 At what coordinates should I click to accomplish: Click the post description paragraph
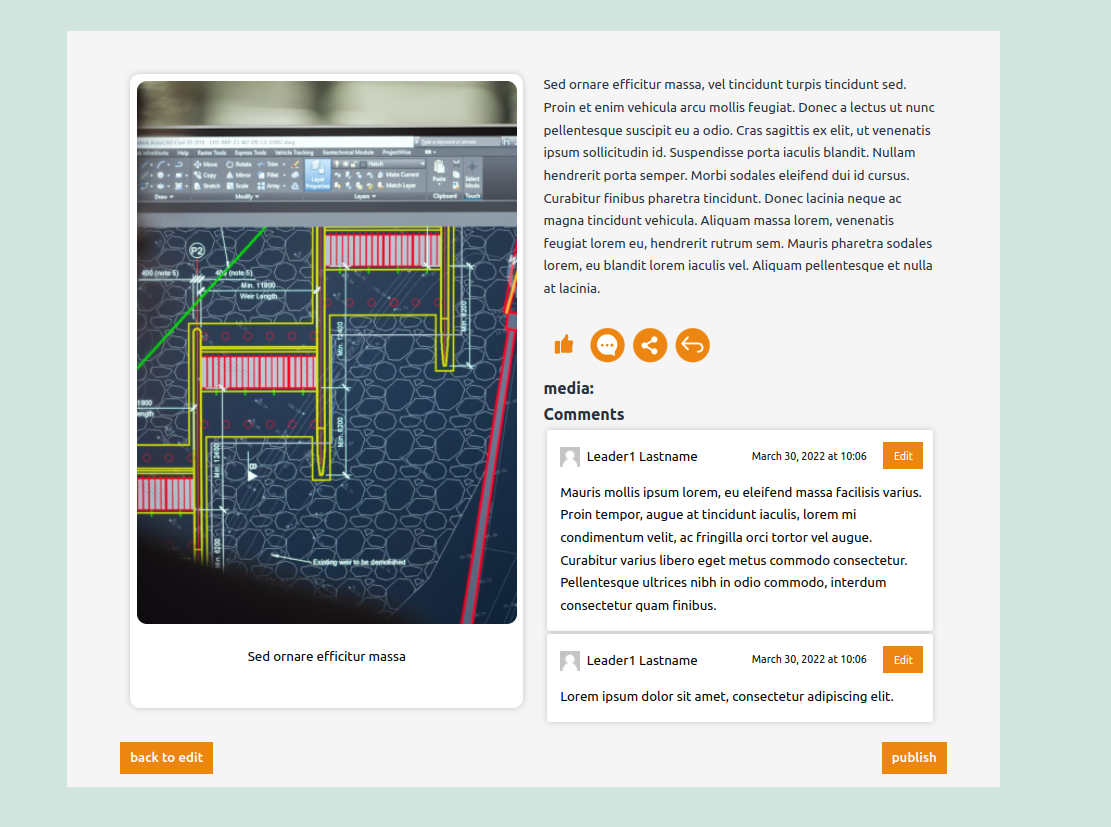click(739, 186)
